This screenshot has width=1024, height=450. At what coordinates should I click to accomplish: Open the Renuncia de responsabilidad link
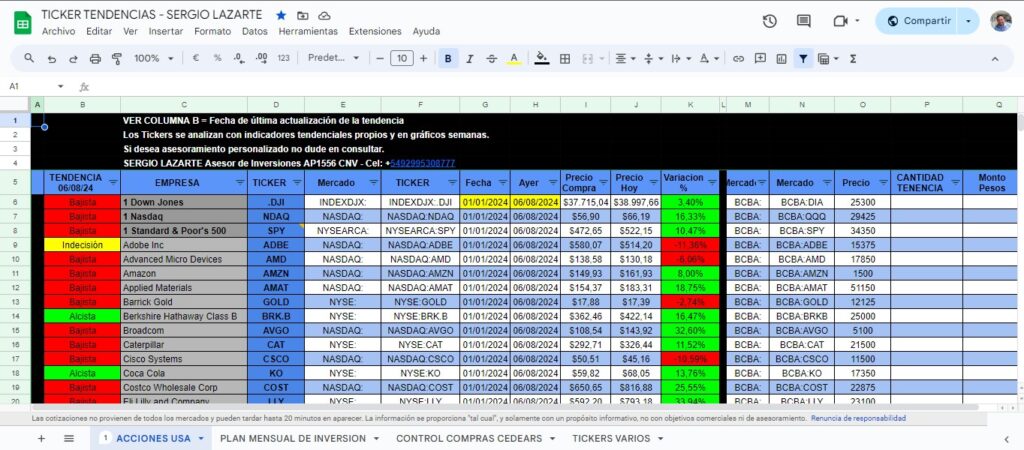coord(858,418)
